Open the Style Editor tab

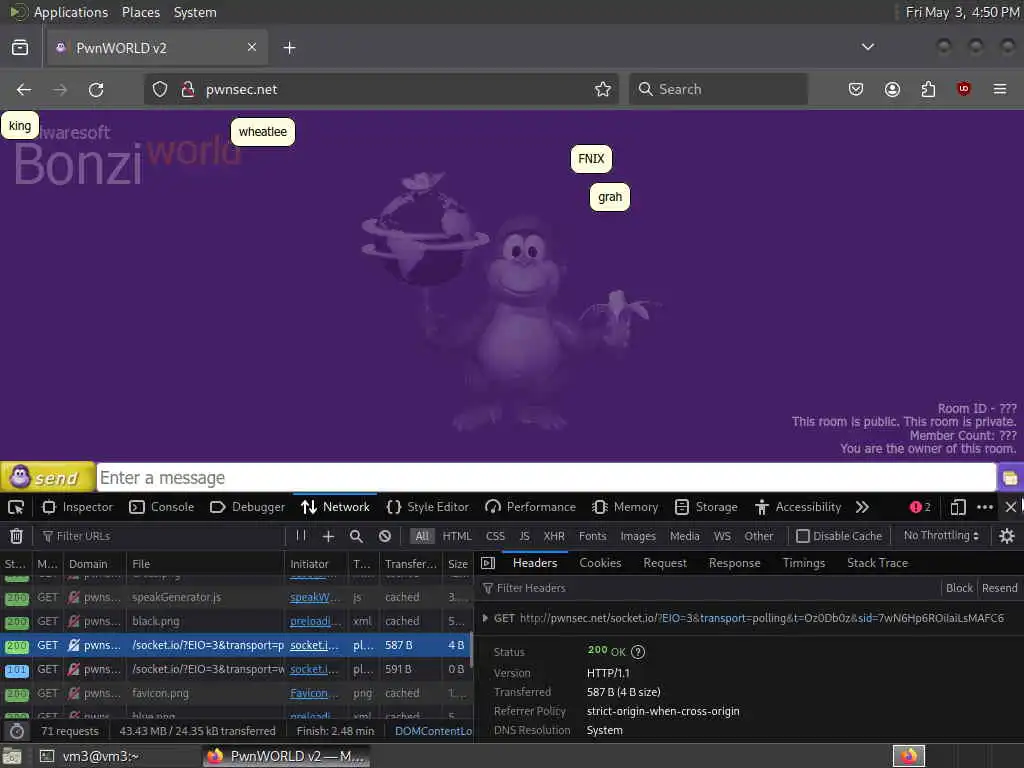(x=428, y=507)
